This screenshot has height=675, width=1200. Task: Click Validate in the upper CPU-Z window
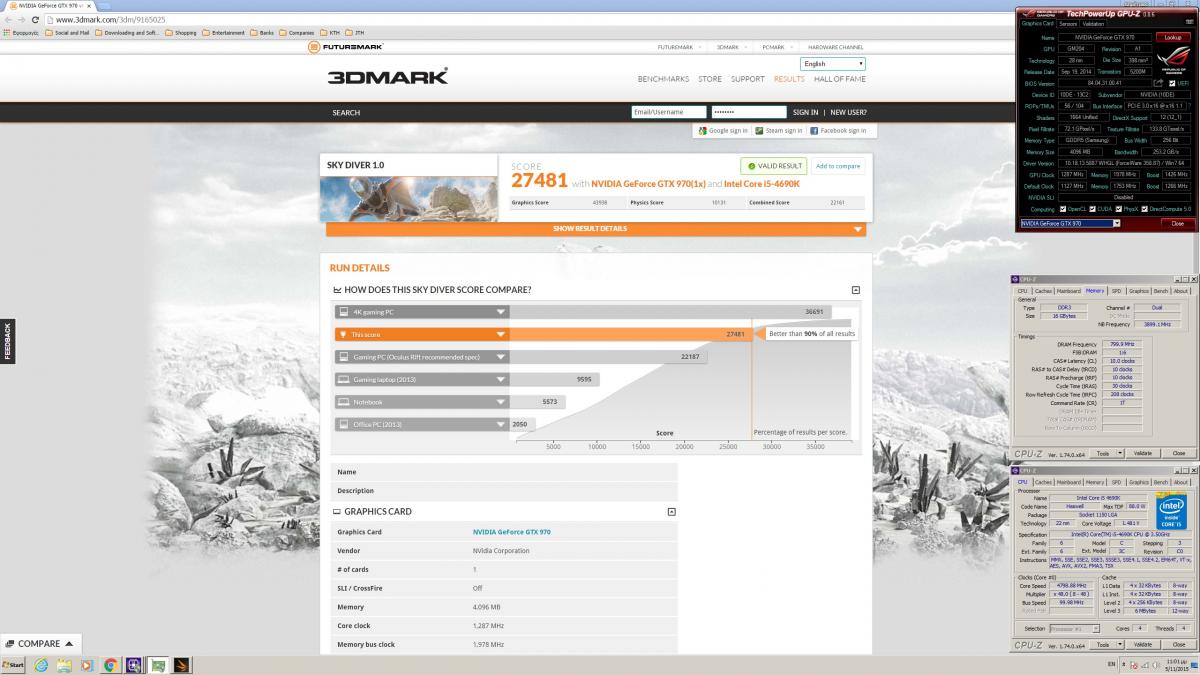click(1143, 453)
